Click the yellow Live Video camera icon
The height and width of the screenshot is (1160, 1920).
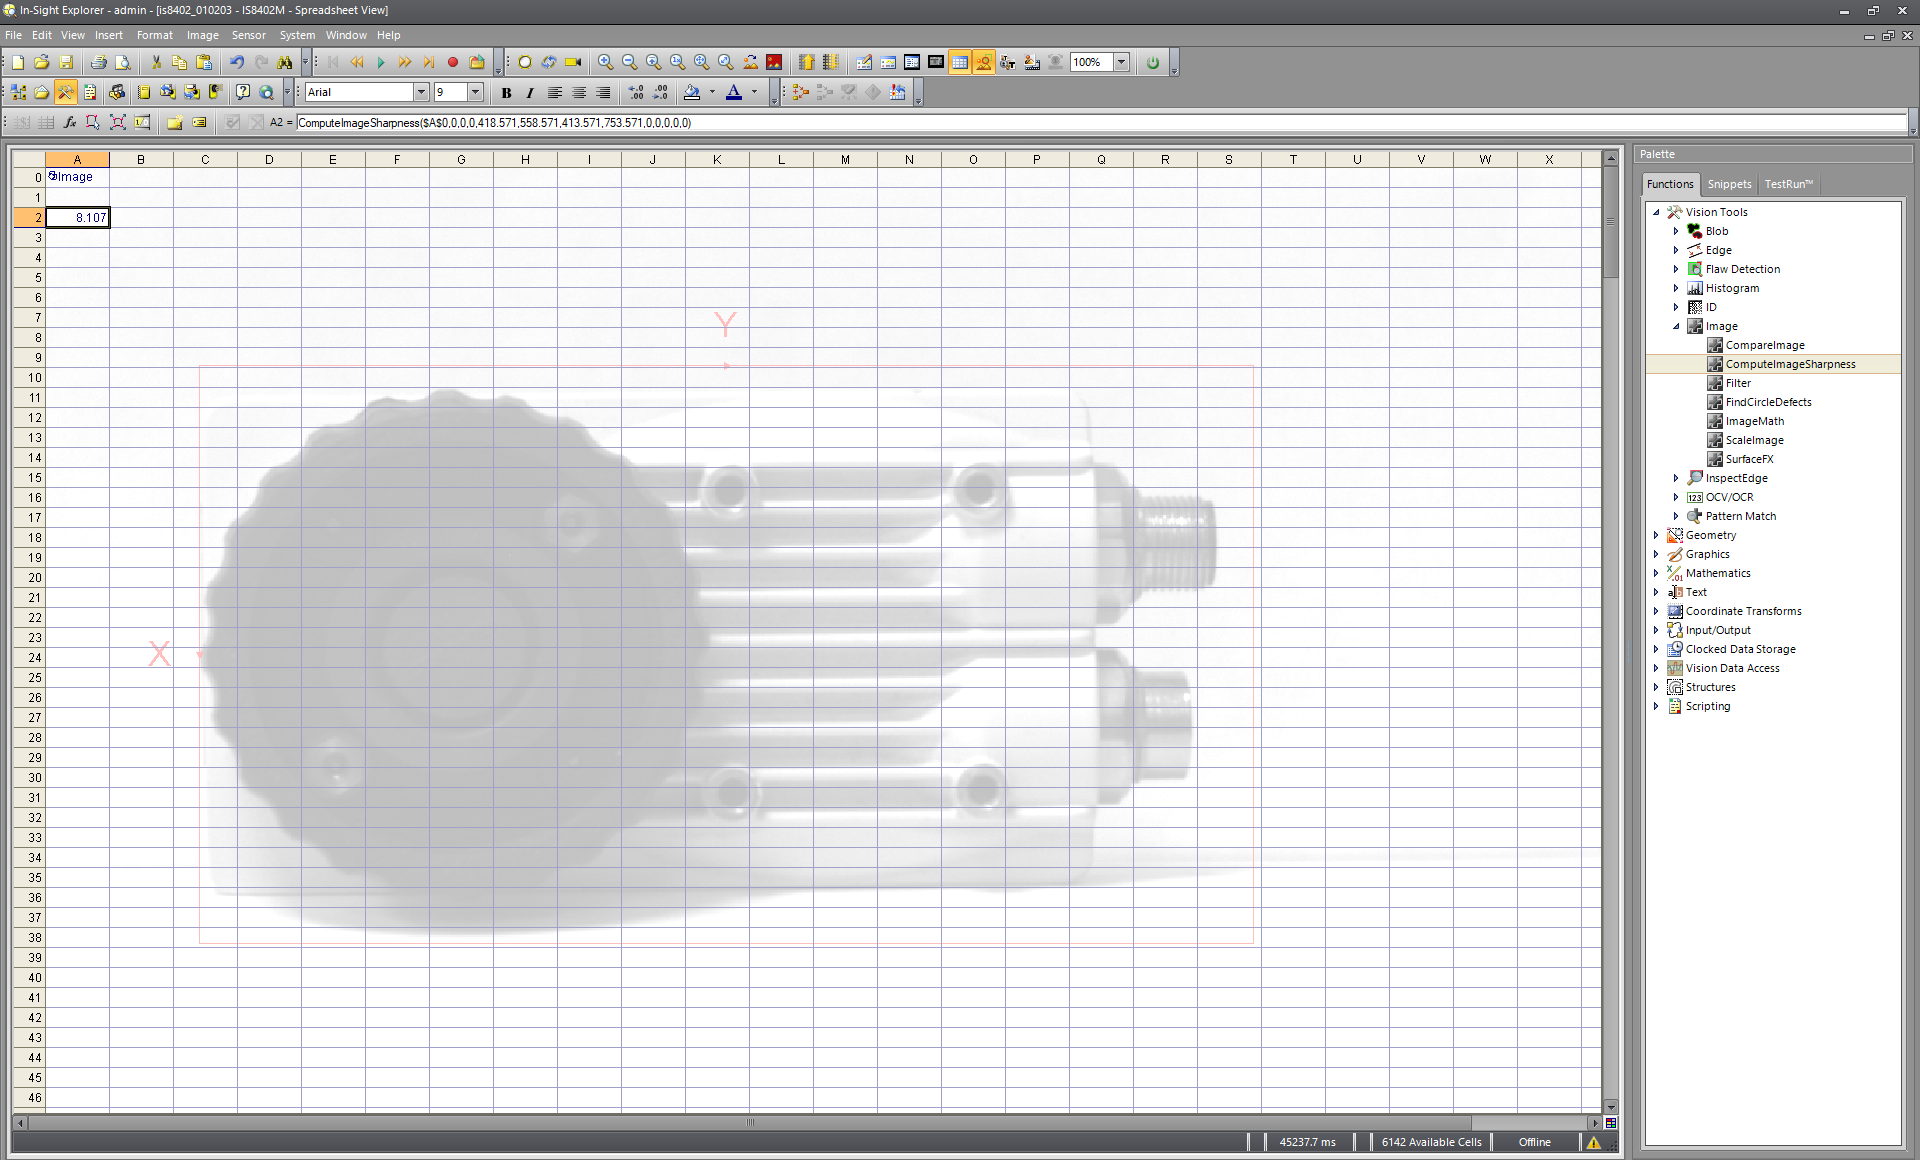point(573,62)
